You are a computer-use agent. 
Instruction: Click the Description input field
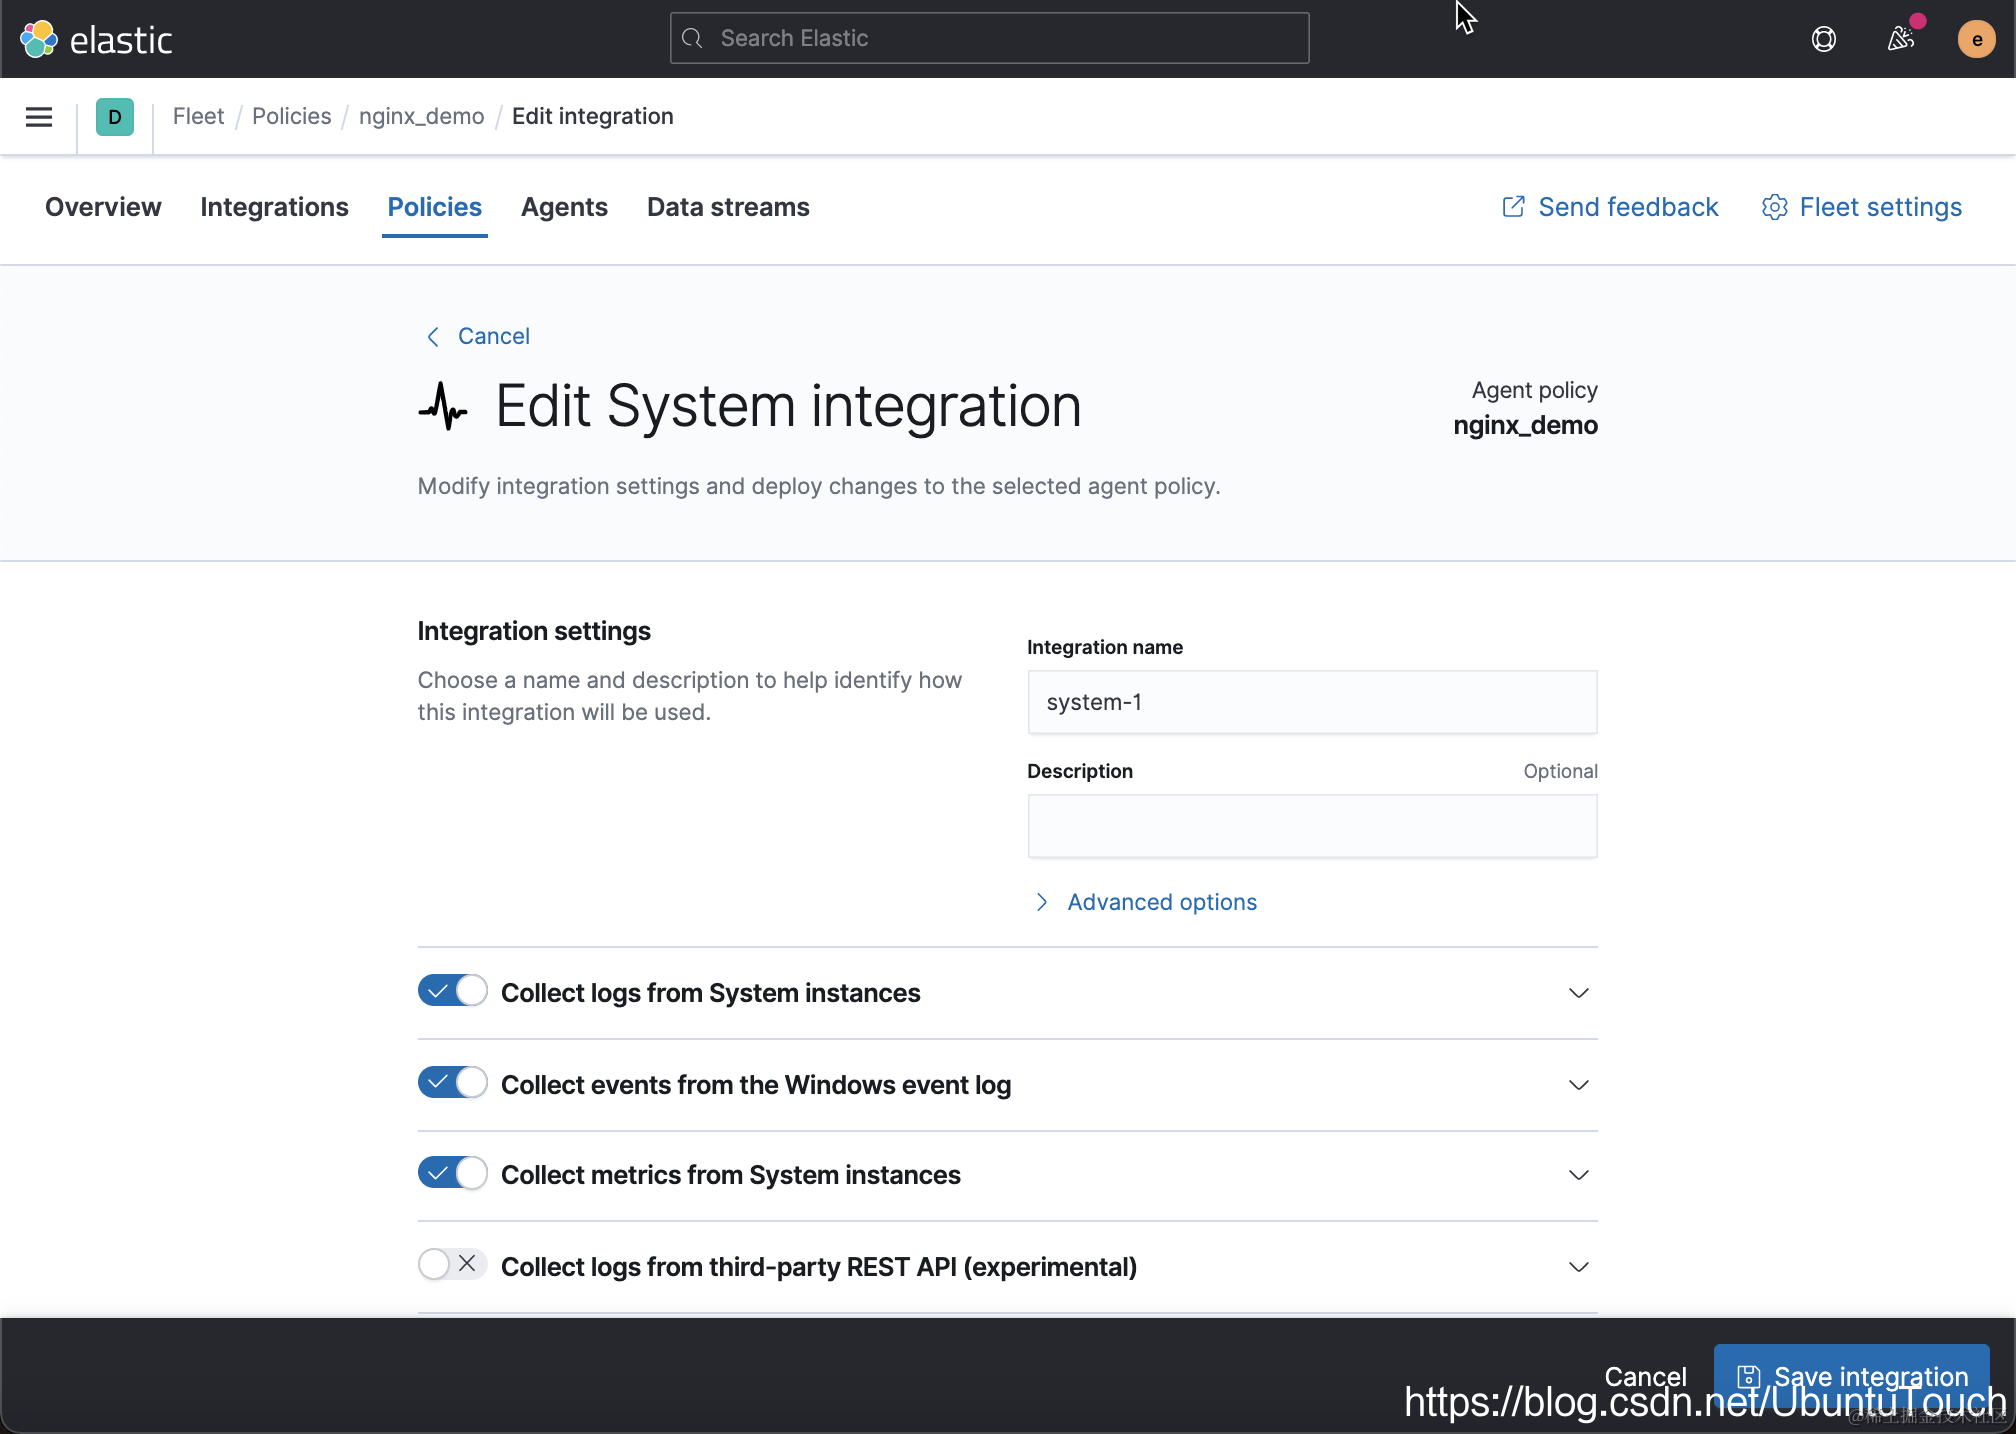coord(1312,826)
